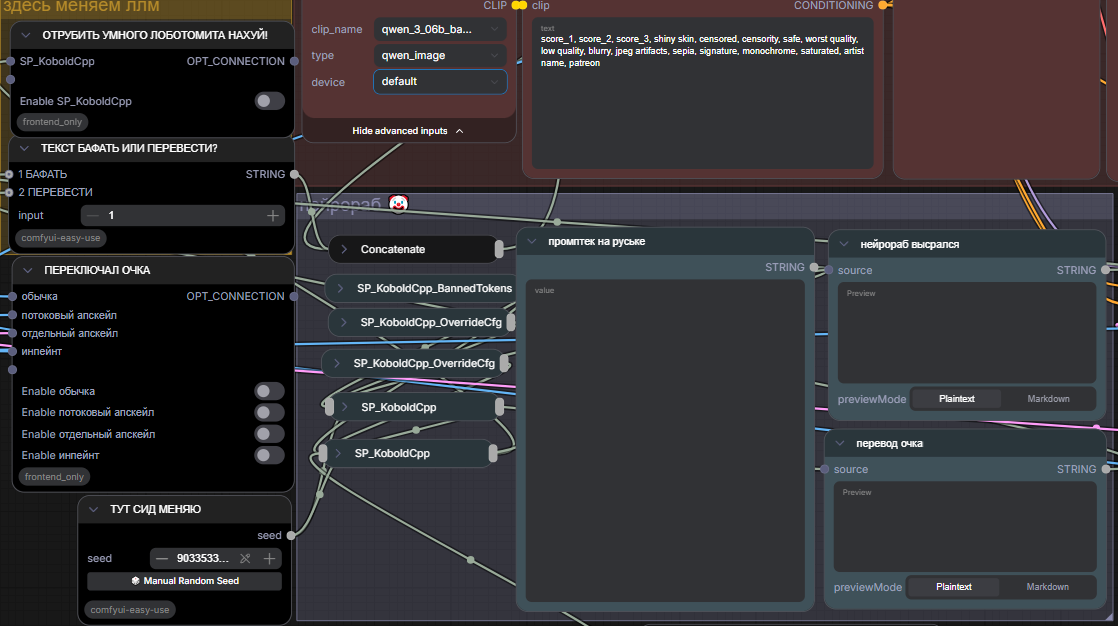Image resolution: width=1118 pixels, height=626 pixels.
Task: Toggle Enable обычка switch
Action: (x=270, y=391)
